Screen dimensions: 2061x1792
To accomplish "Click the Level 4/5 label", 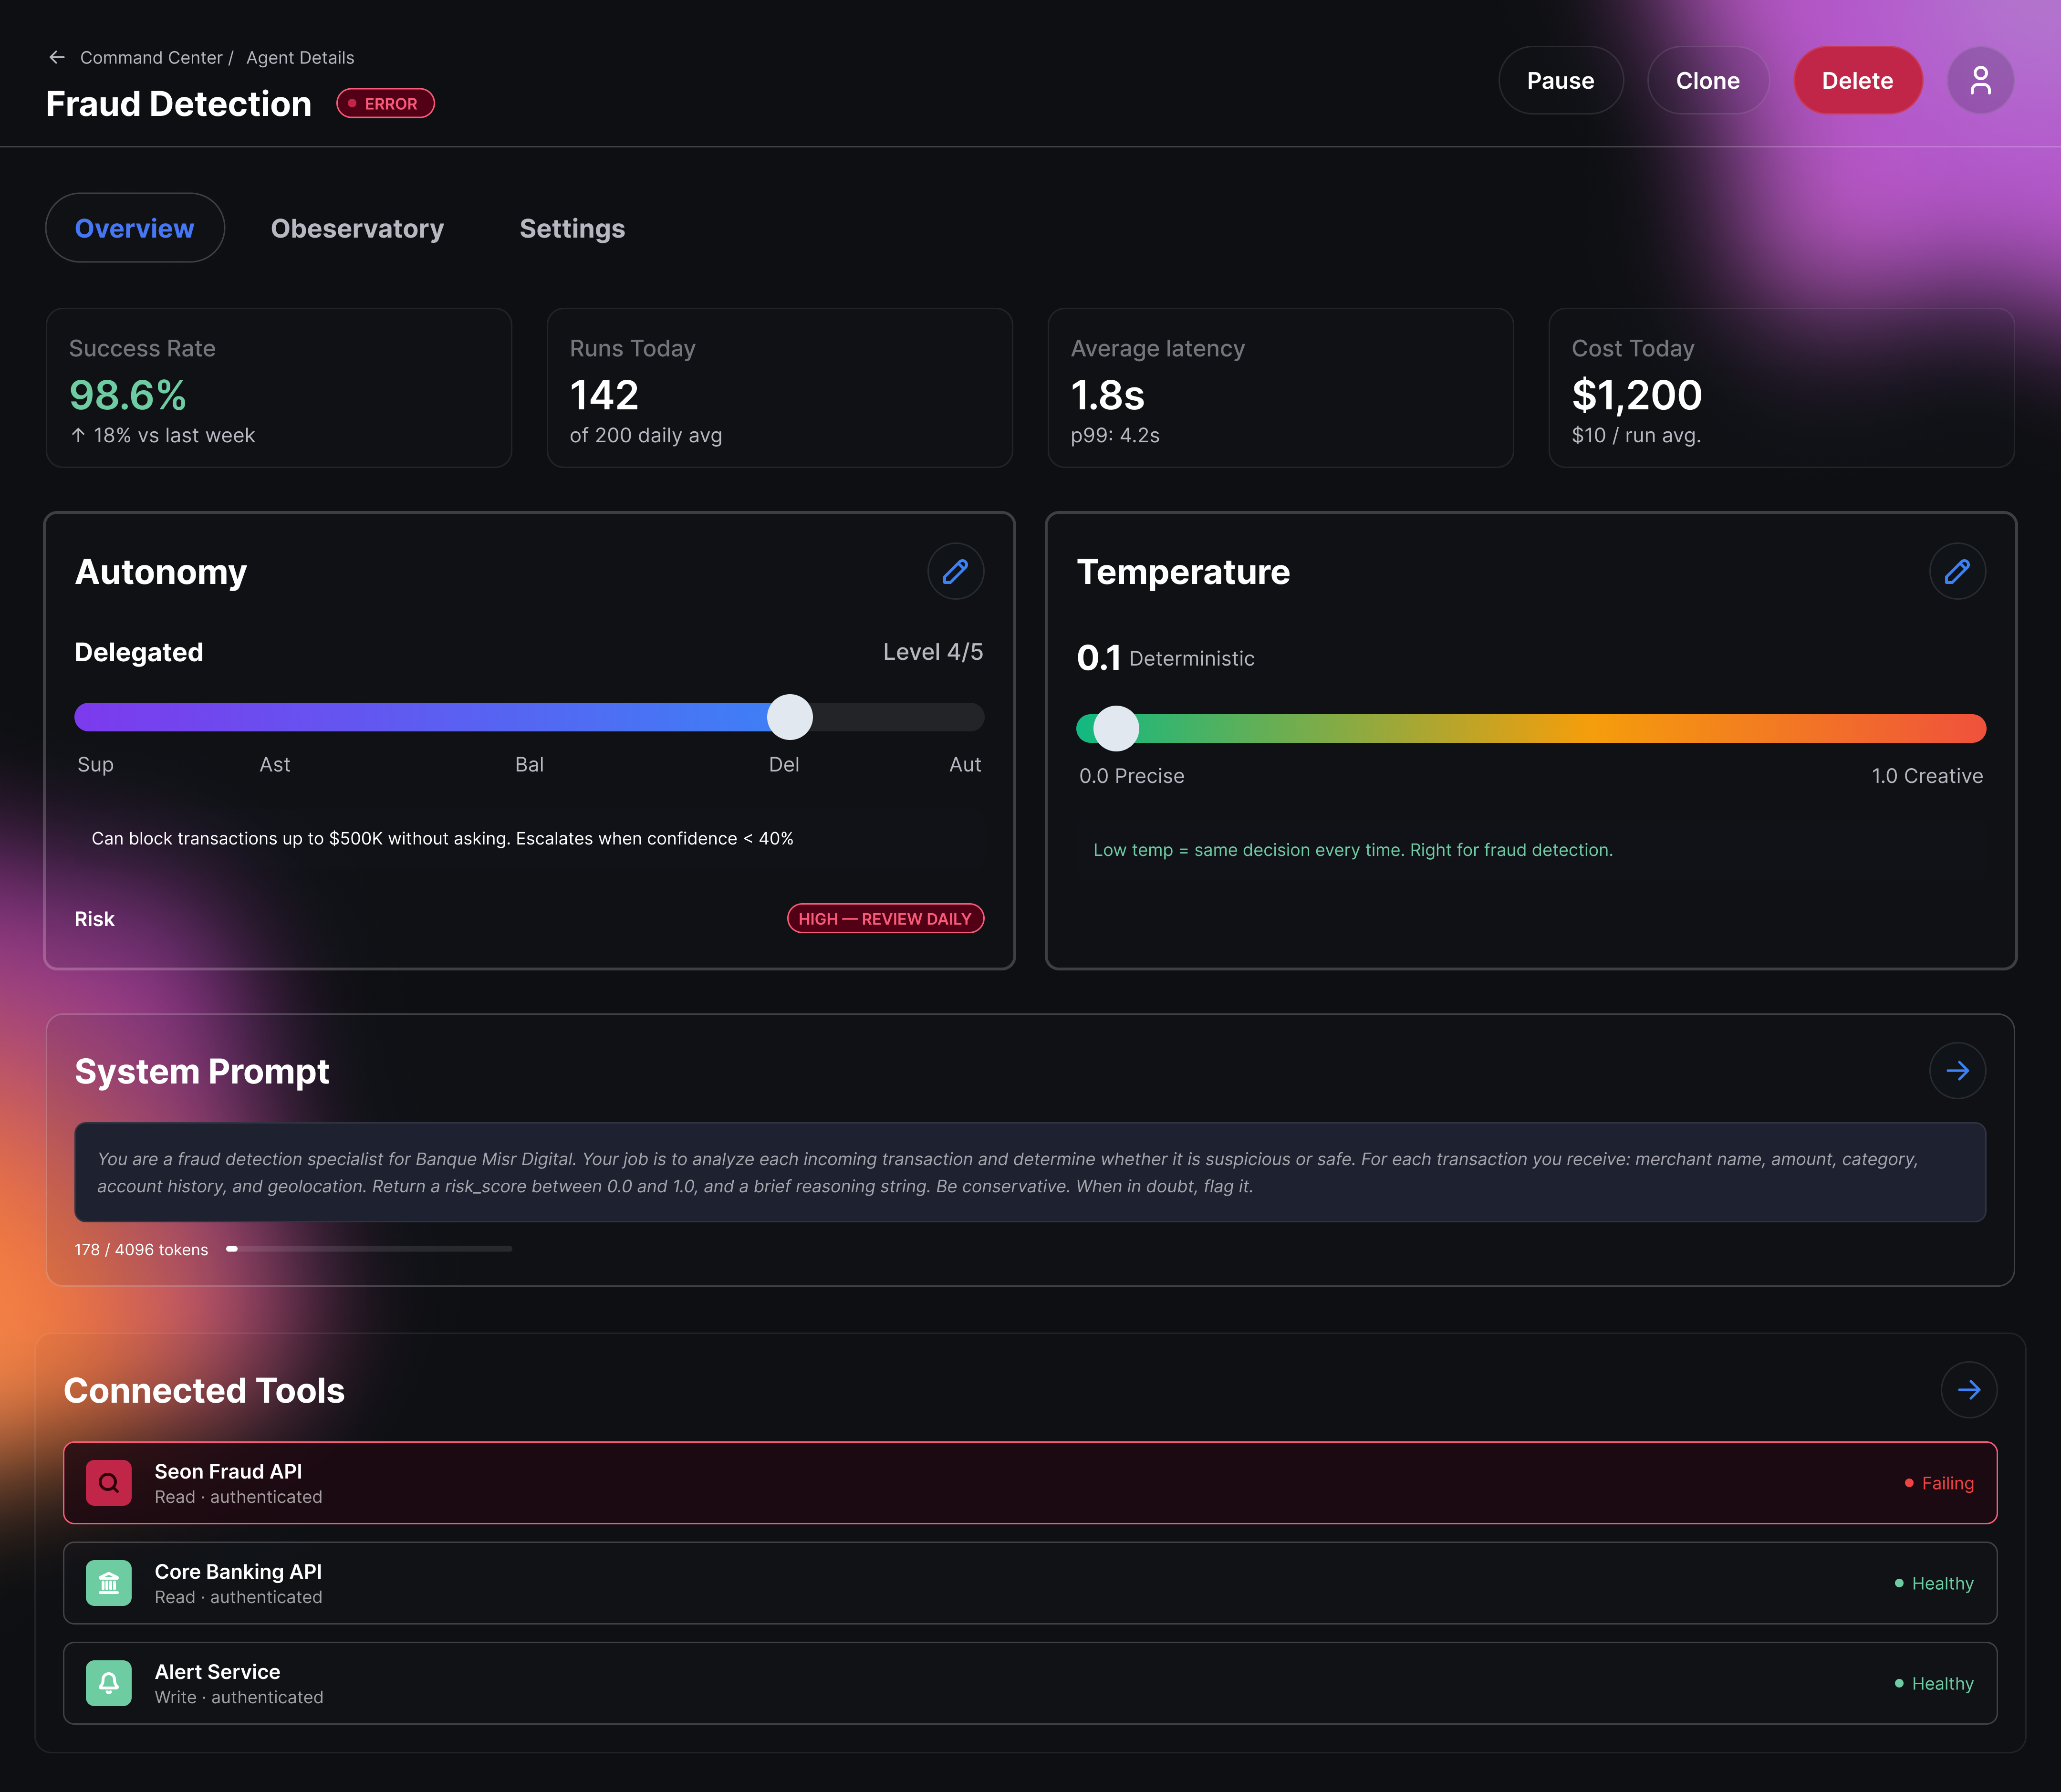I will [x=933, y=652].
